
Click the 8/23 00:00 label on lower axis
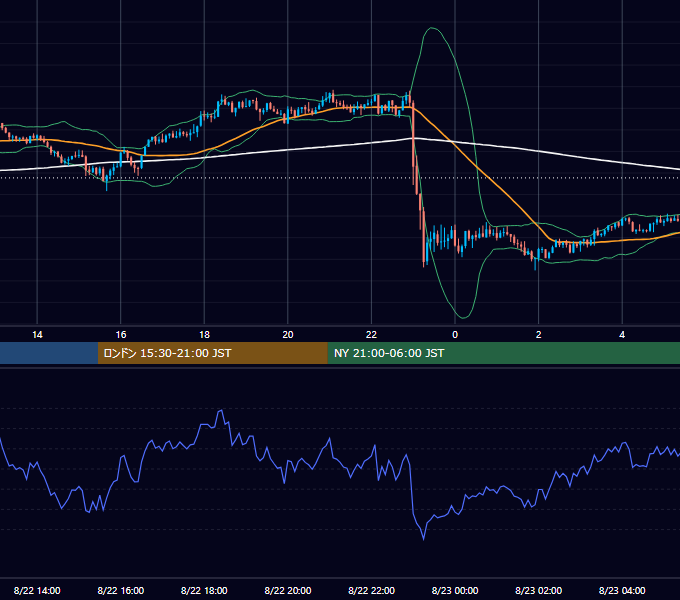coord(455,590)
